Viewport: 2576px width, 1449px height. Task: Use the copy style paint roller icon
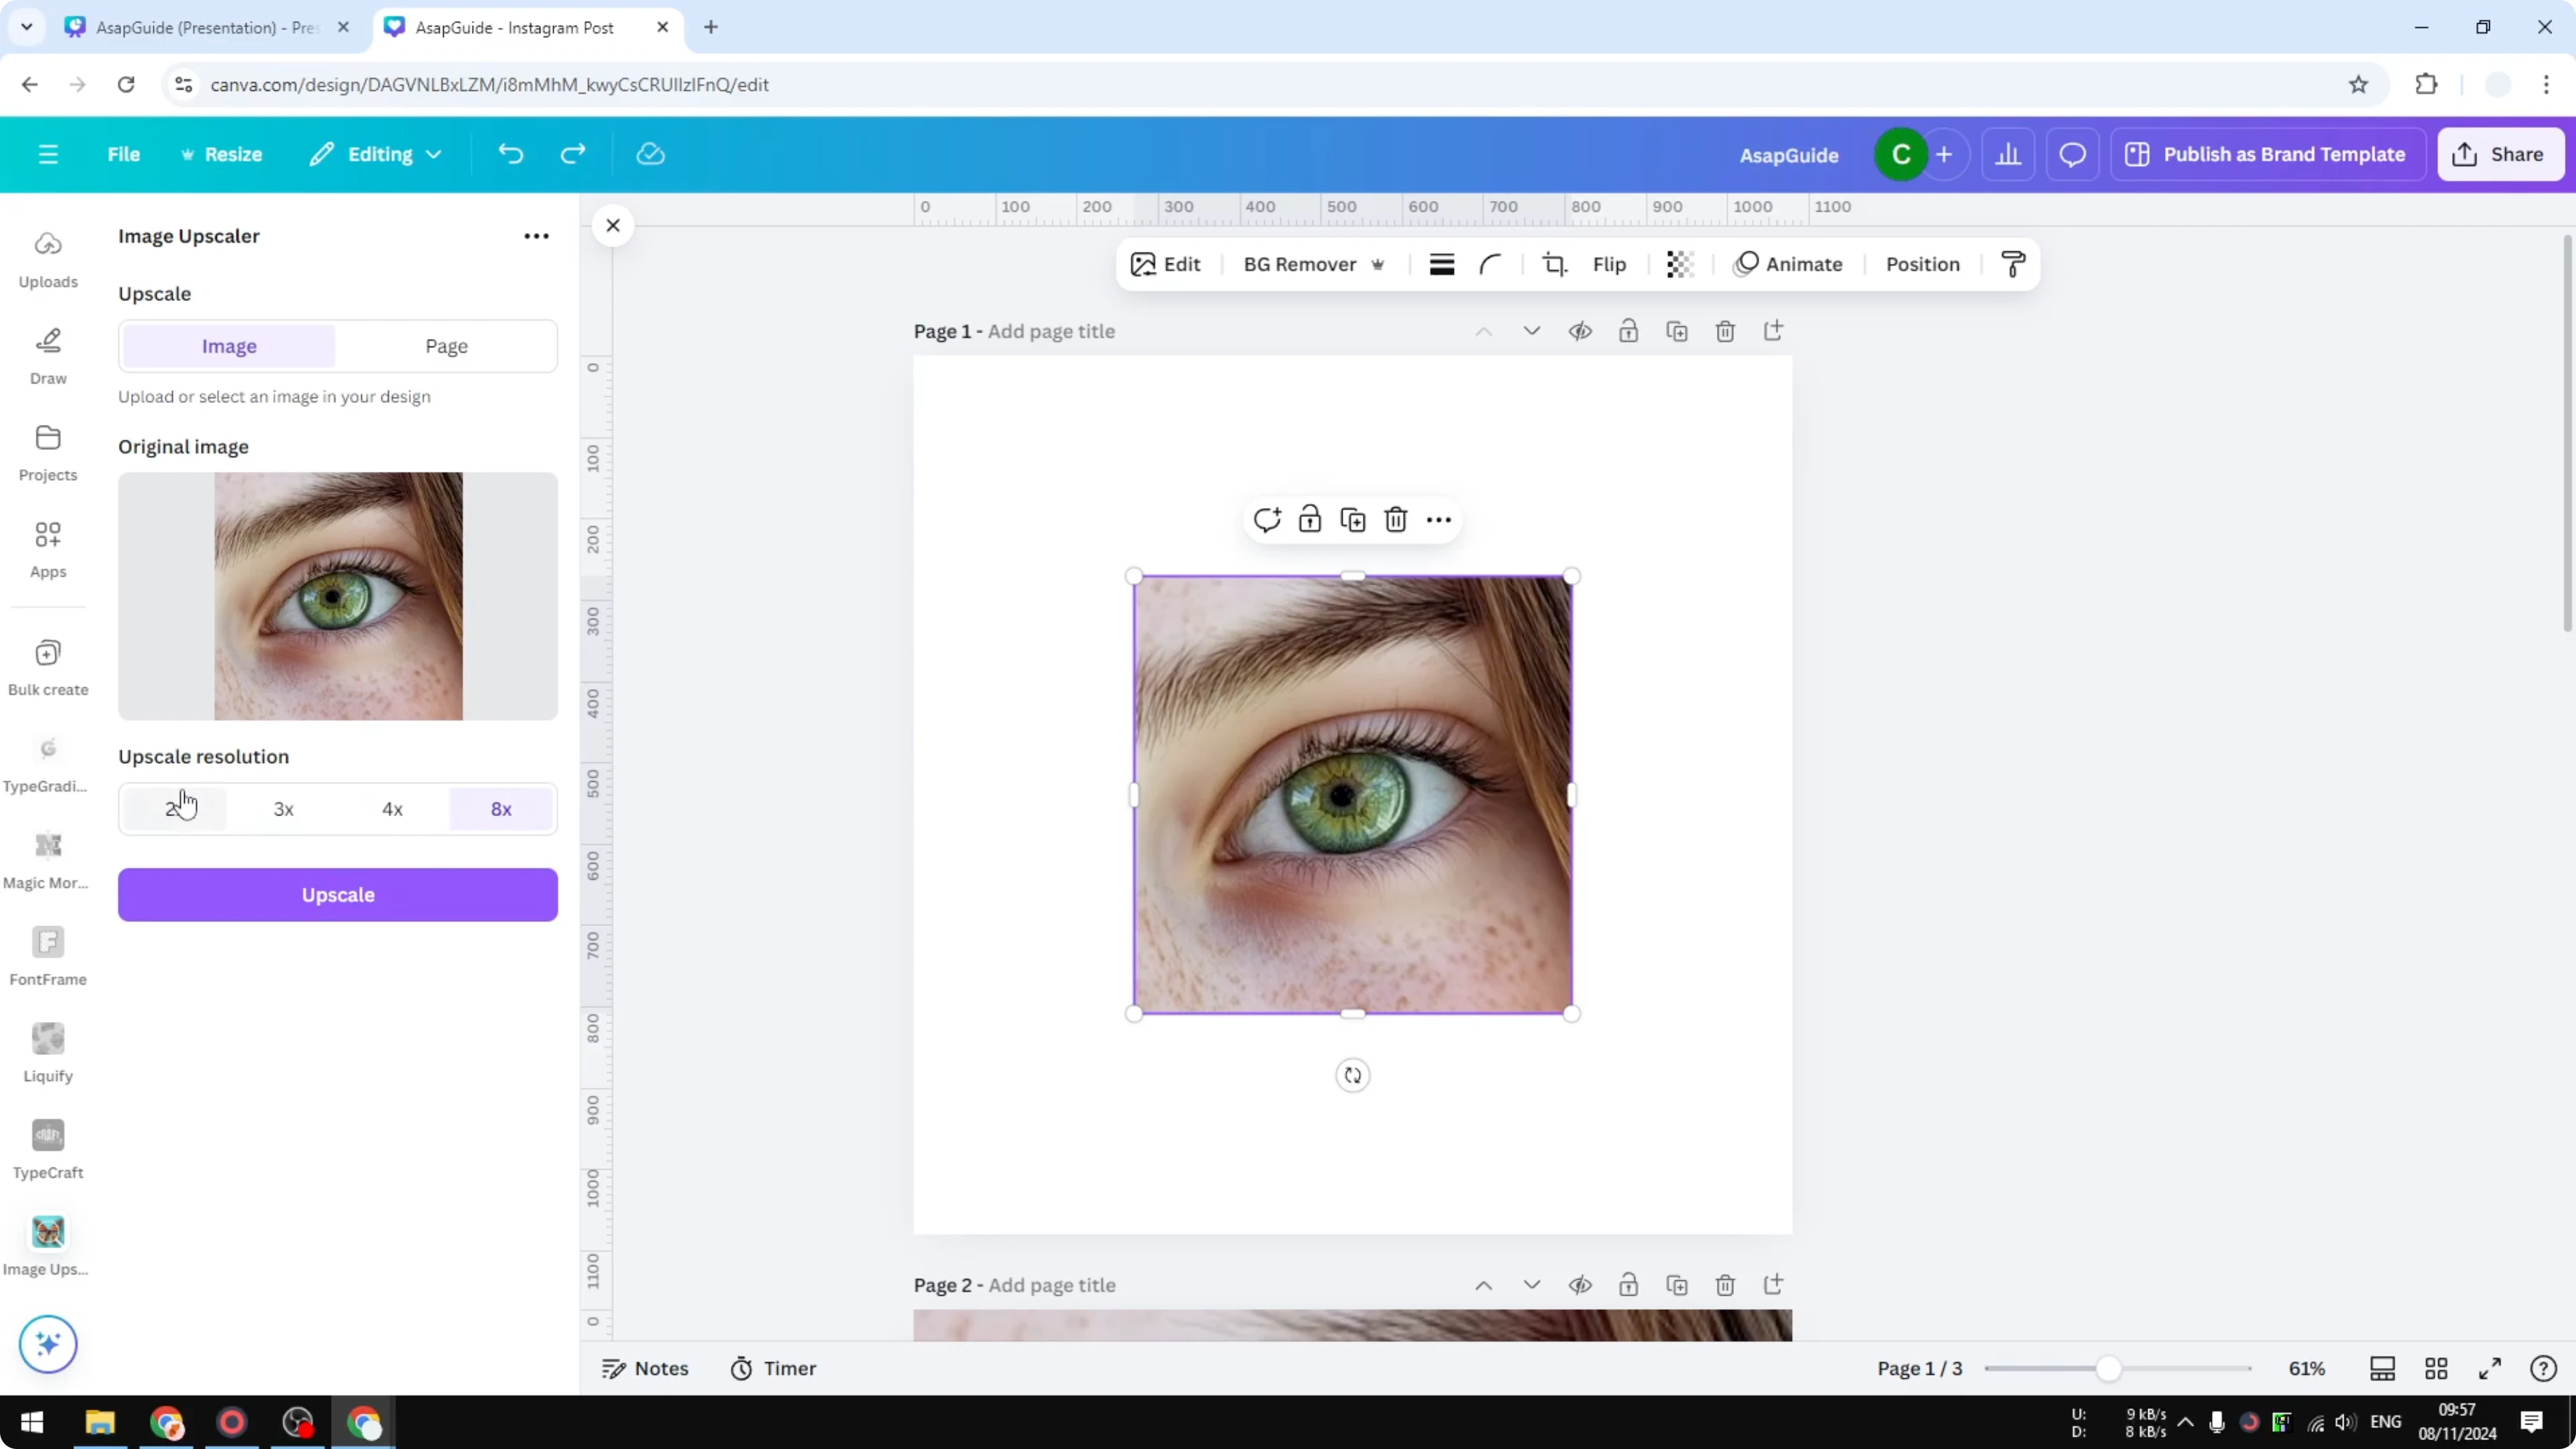[x=2013, y=263]
